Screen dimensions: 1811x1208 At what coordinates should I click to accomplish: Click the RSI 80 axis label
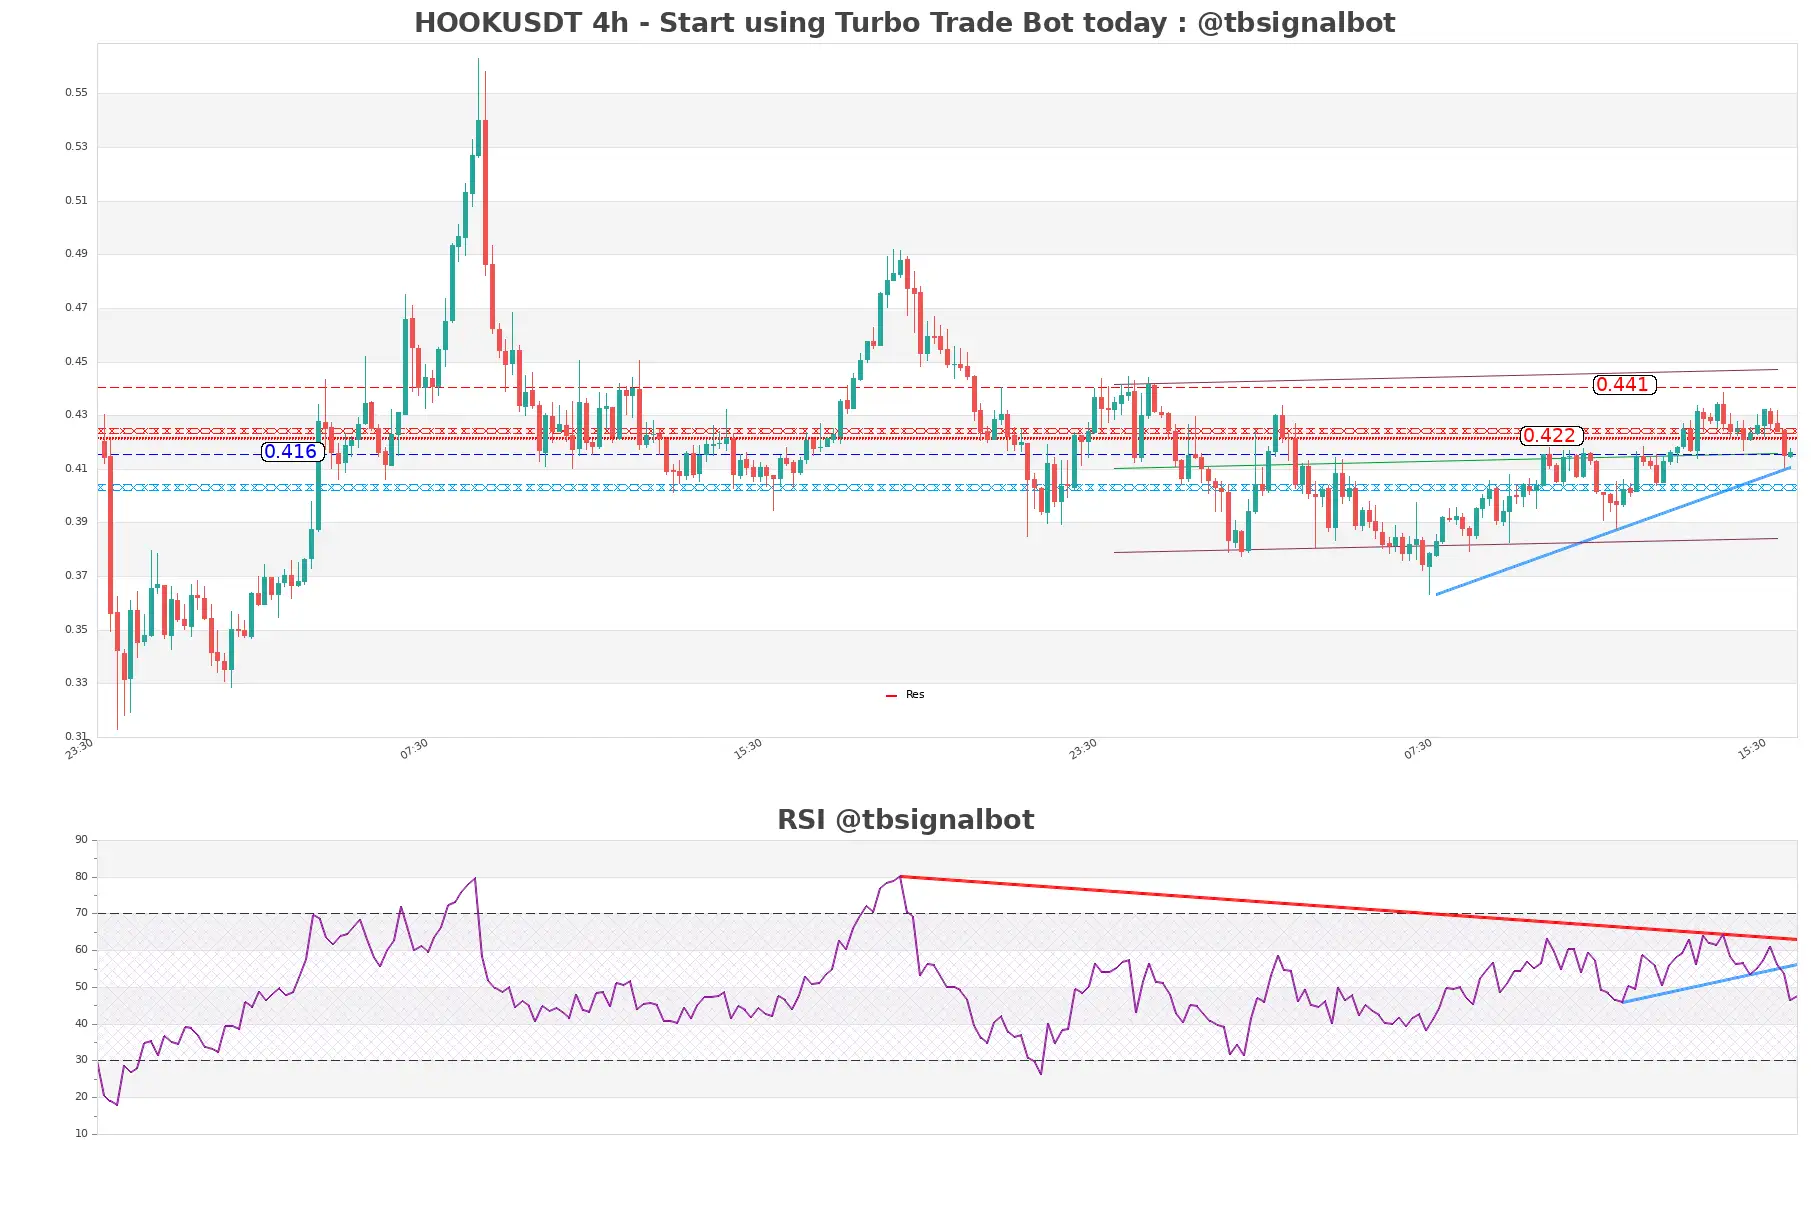81,877
